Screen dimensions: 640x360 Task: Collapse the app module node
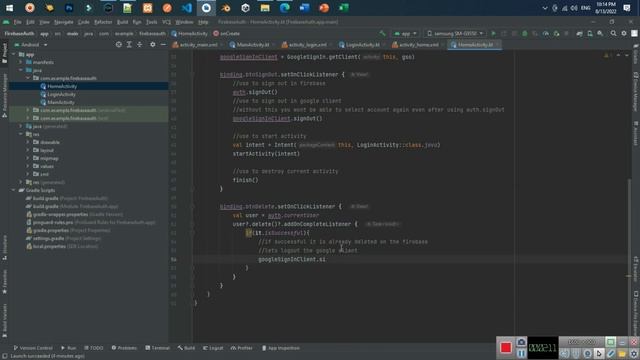13,54
